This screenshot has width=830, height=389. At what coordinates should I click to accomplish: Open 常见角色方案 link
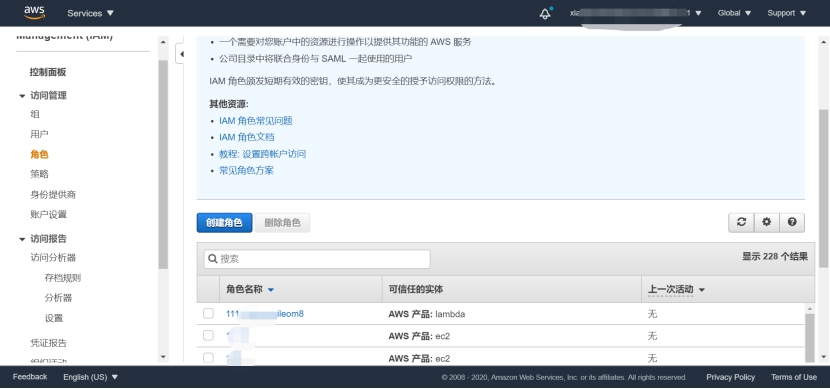coord(246,170)
